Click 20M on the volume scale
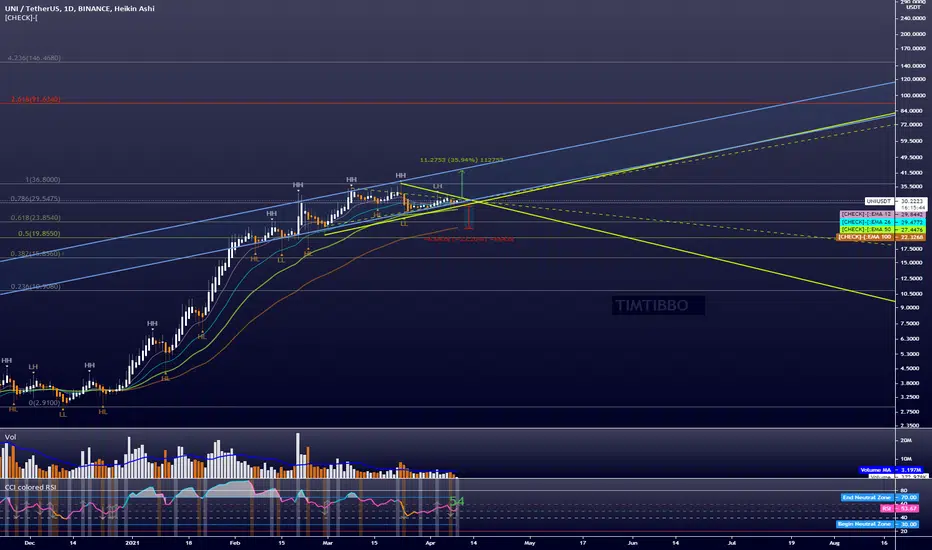Viewport: 932px width, 550px height. (906, 440)
